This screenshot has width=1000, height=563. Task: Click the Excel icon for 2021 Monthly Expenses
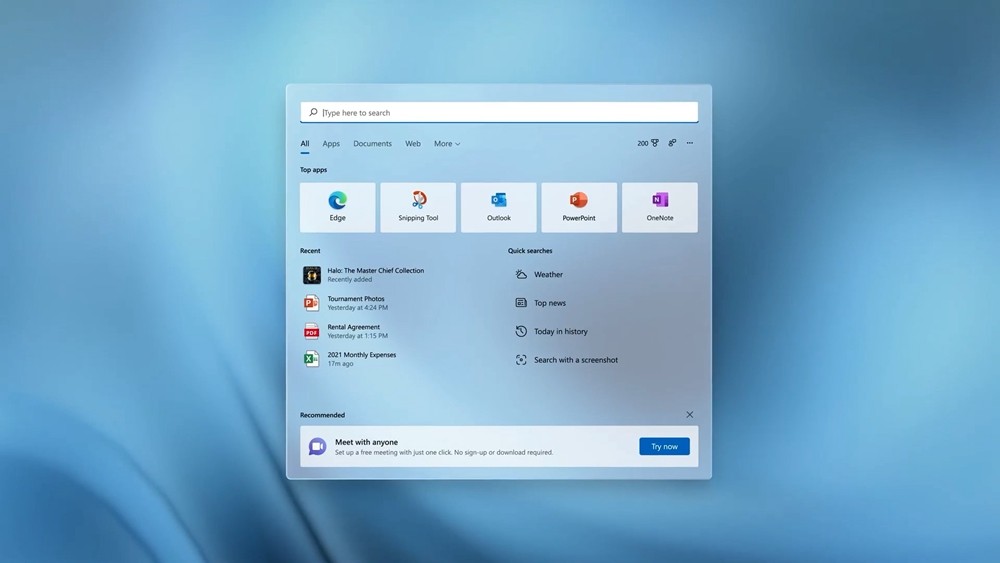click(311, 359)
